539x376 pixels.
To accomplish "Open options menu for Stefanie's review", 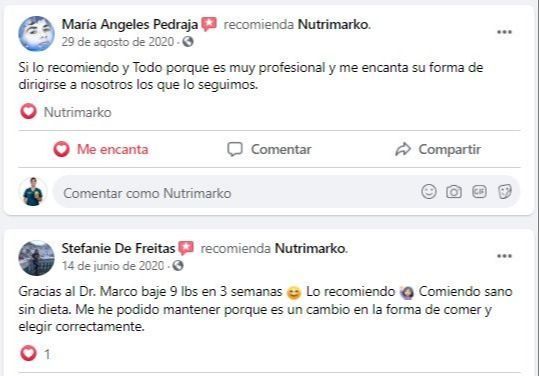I will 504,256.
